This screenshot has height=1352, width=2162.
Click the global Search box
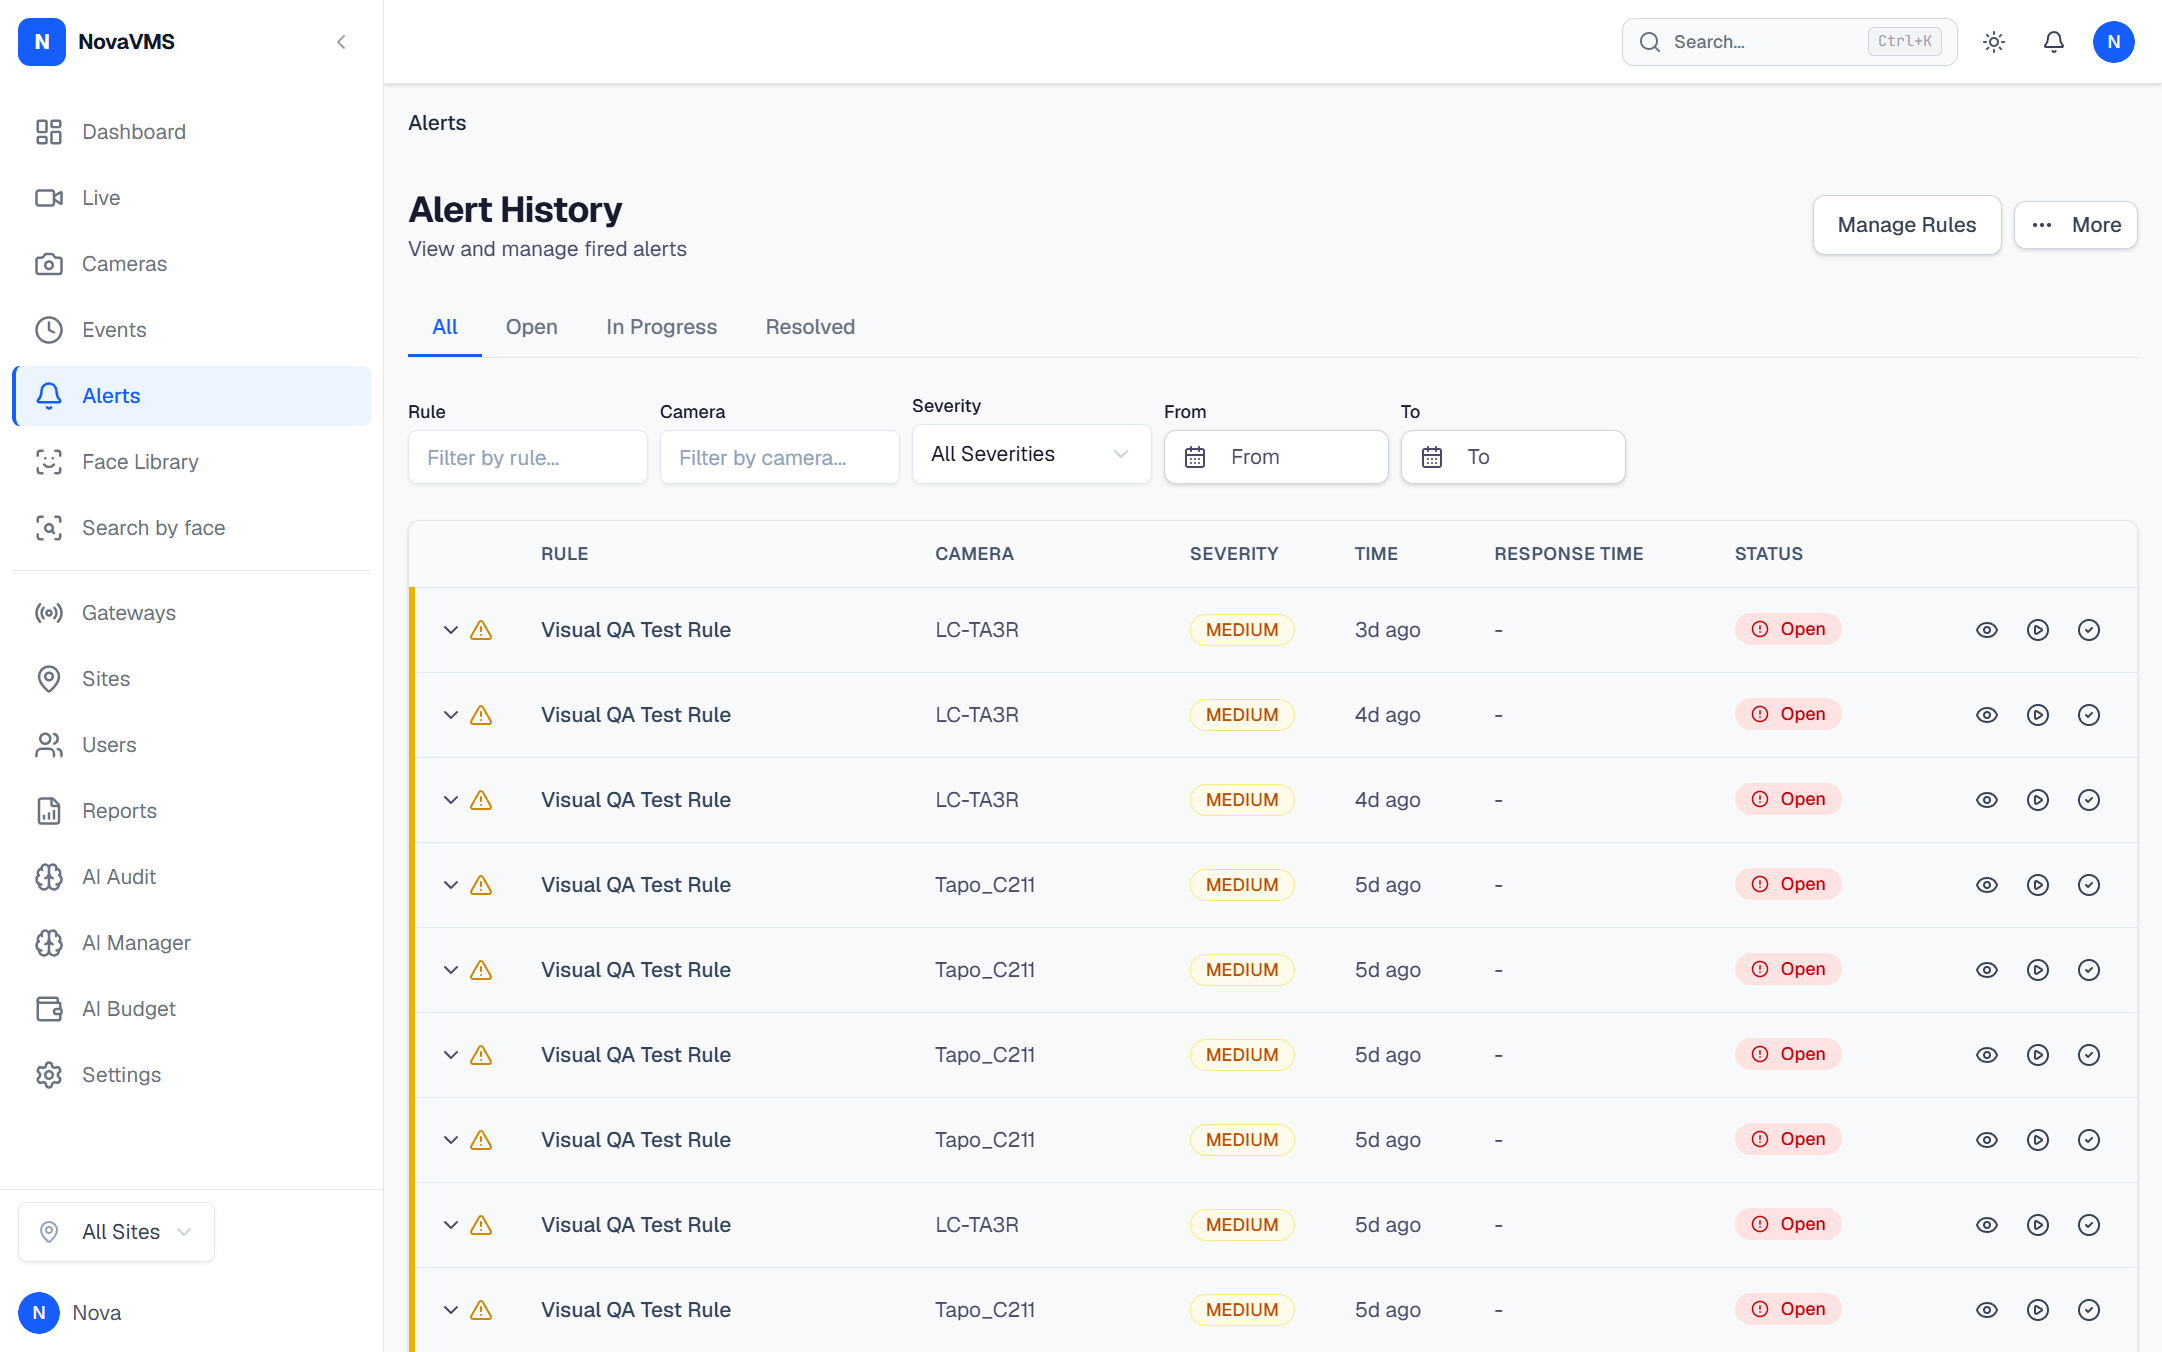(1789, 42)
